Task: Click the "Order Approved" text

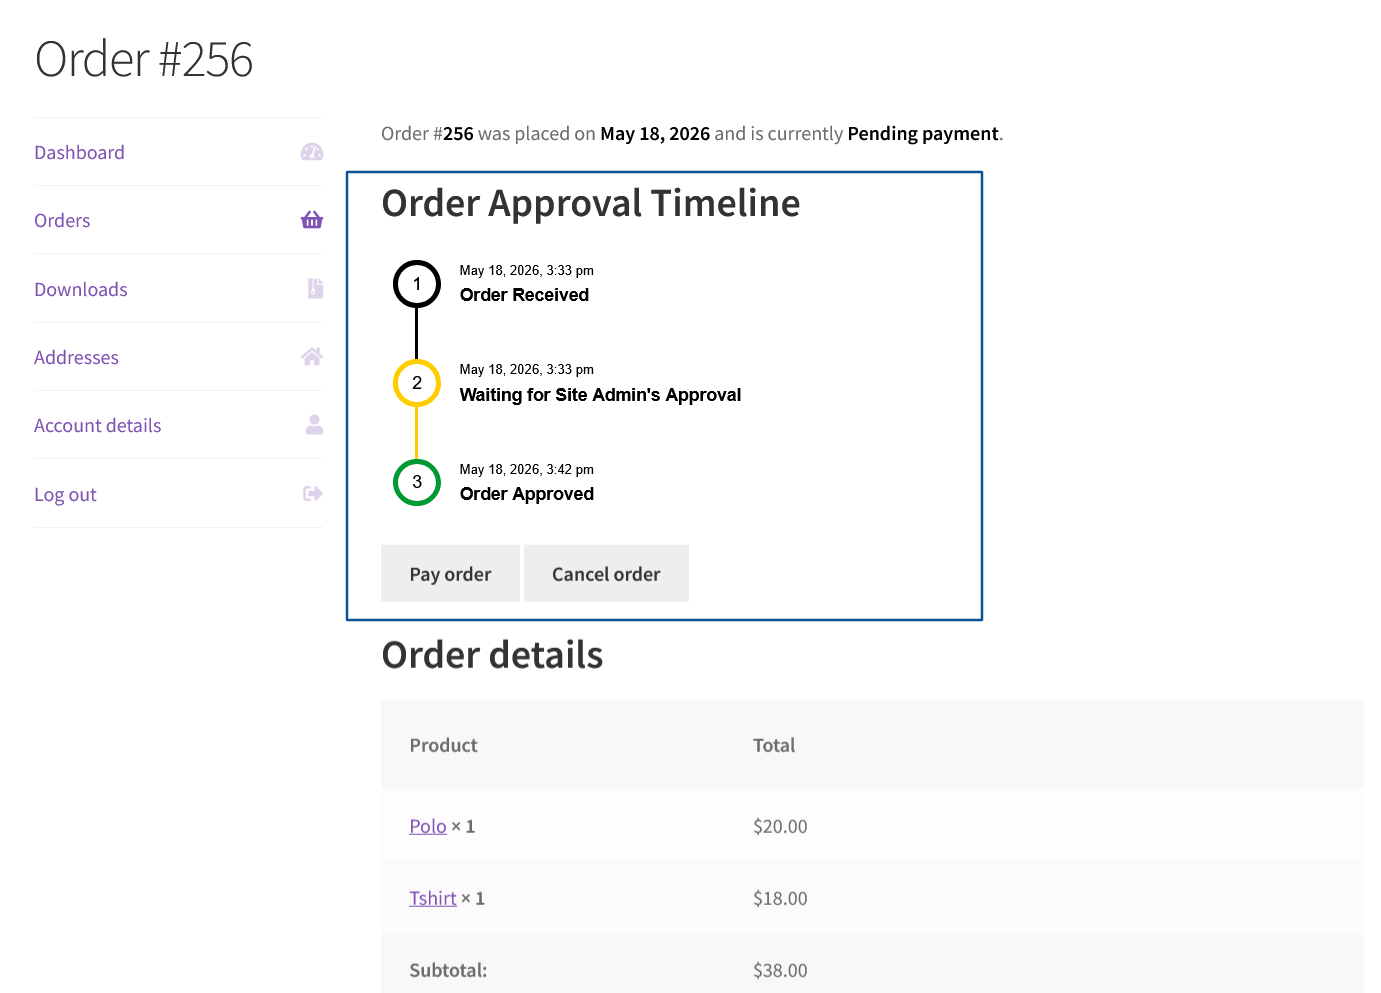Action: pos(527,494)
